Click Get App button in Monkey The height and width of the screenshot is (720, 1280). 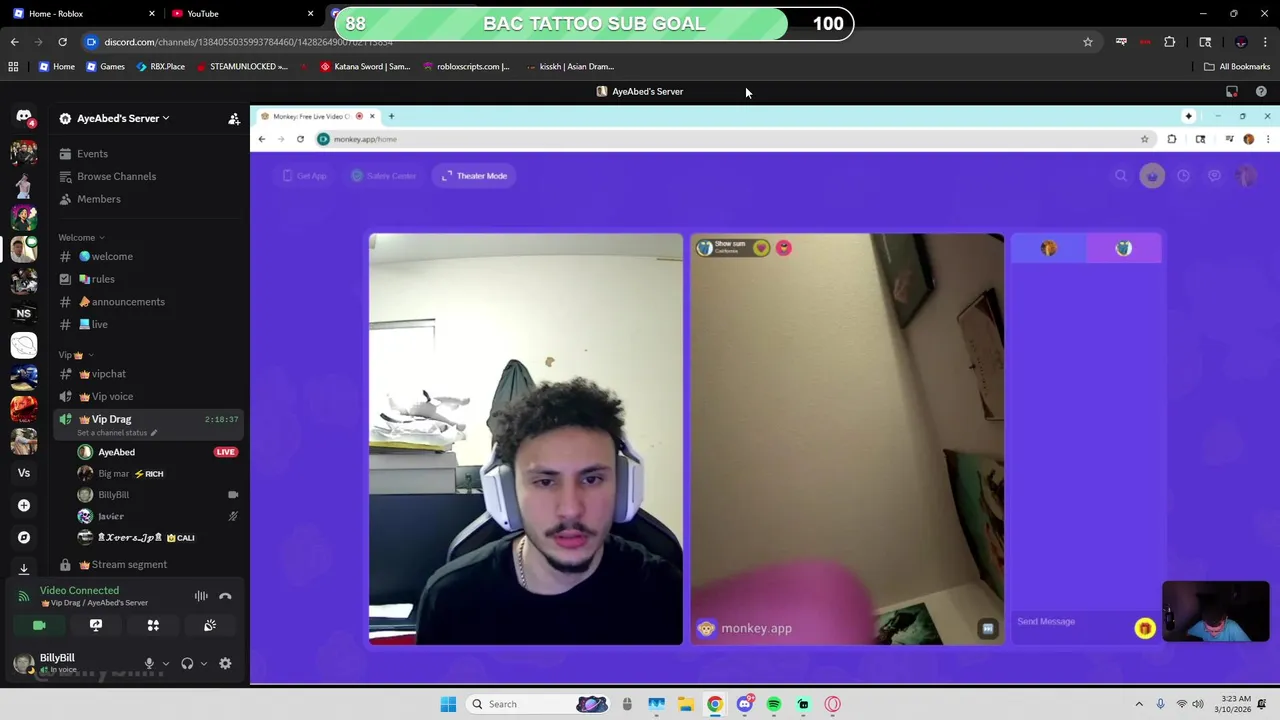coord(305,176)
